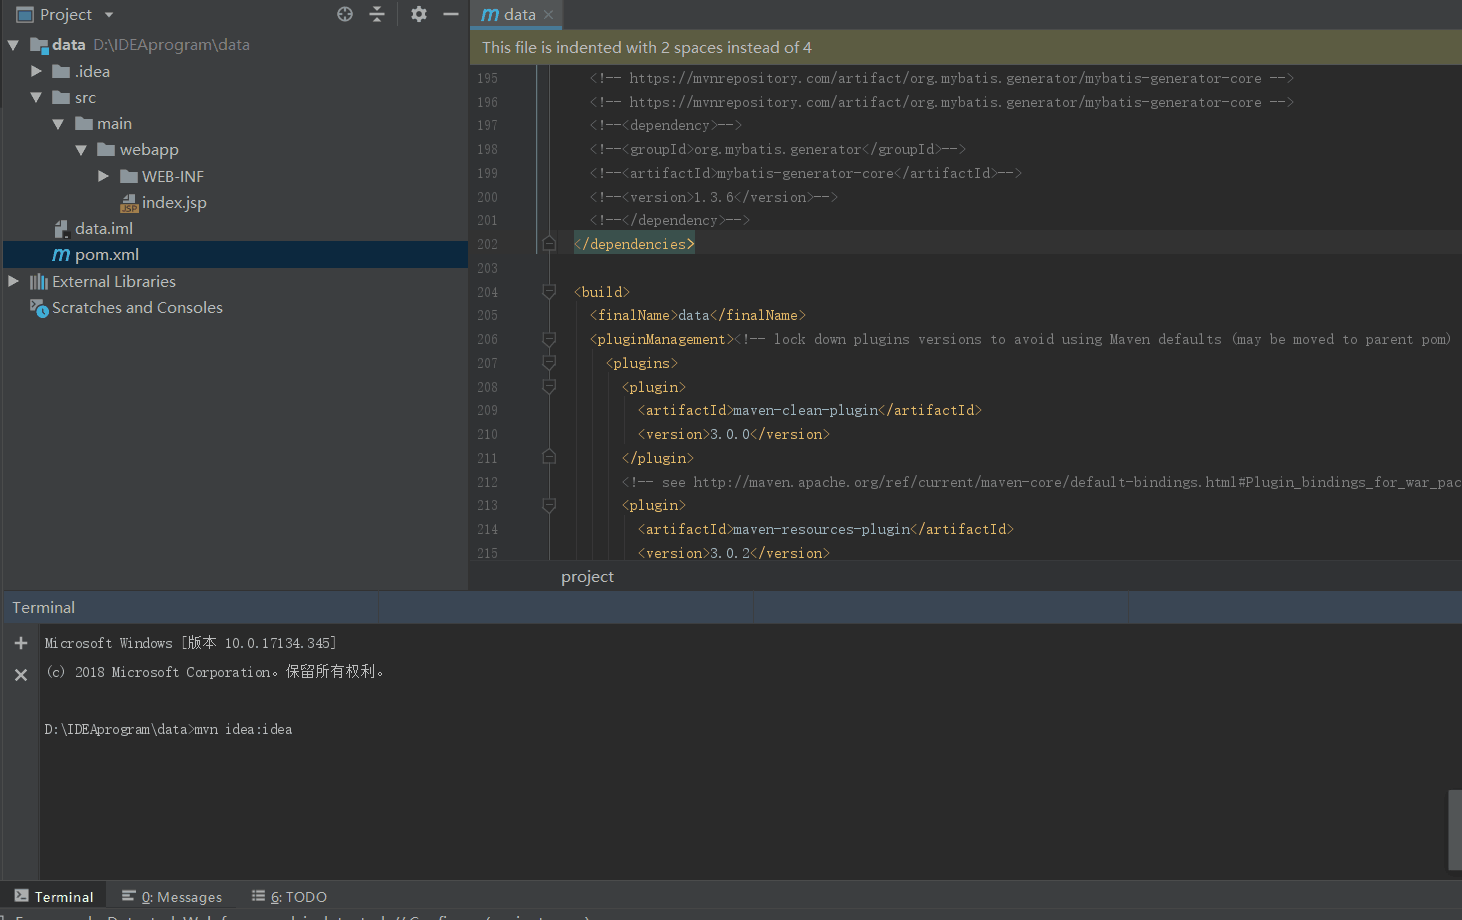This screenshot has height=920, width=1462.
Task: Close the data editor tab
Action: tap(548, 15)
